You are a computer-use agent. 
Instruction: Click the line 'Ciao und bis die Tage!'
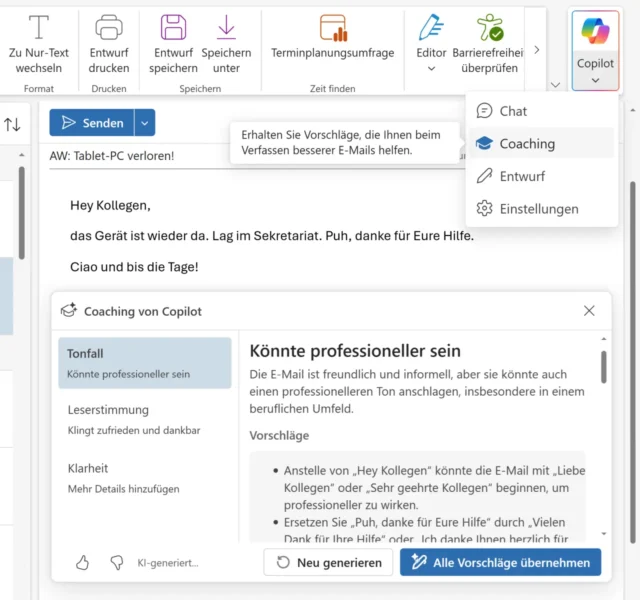pyautogui.click(x=134, y=267)
